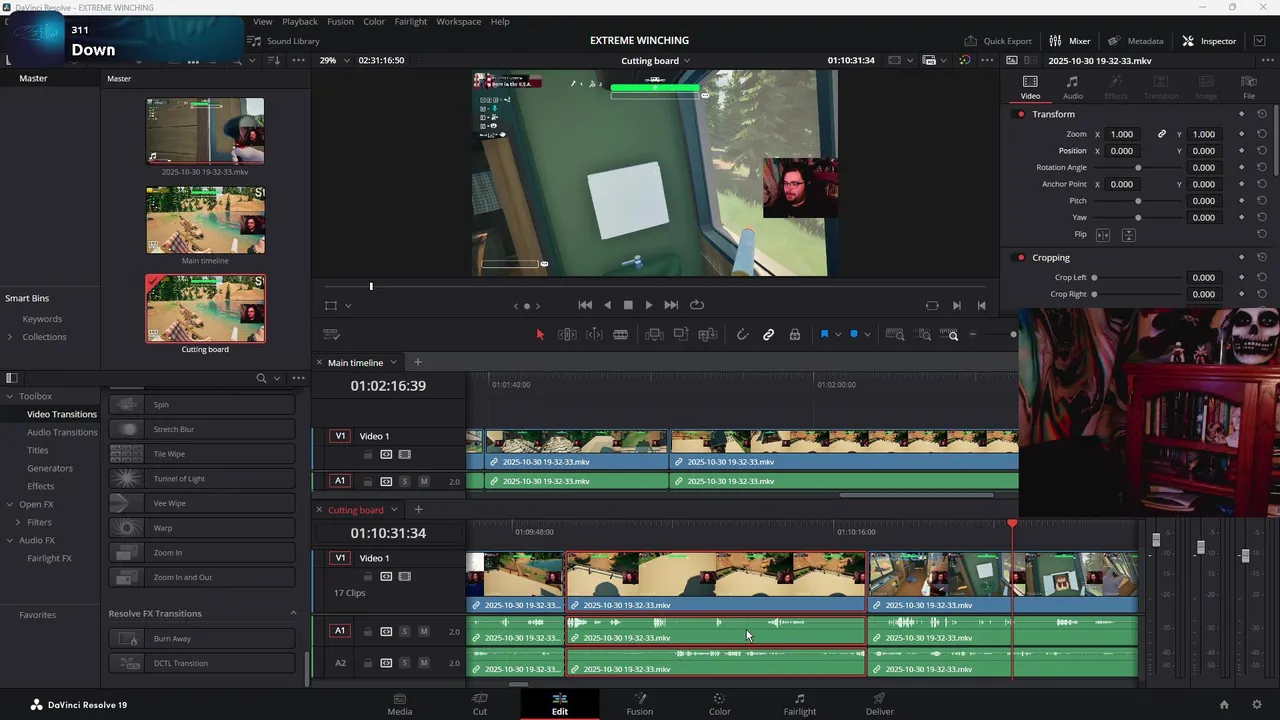Viewport: 1280px width, 720px height.
Task: Collapse the Resolve FX Transitions section
Action: 293,614
